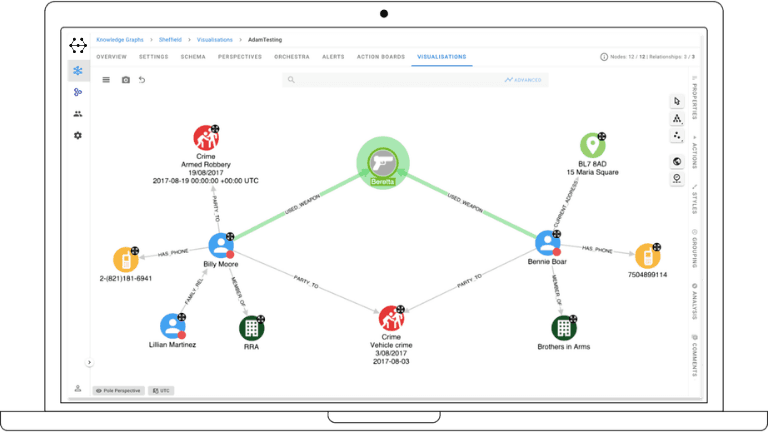The height and width of the screenshot is (432, 768).
Task: Expand the collapsed left sidebar chevron
Action: tap(89, 362)
